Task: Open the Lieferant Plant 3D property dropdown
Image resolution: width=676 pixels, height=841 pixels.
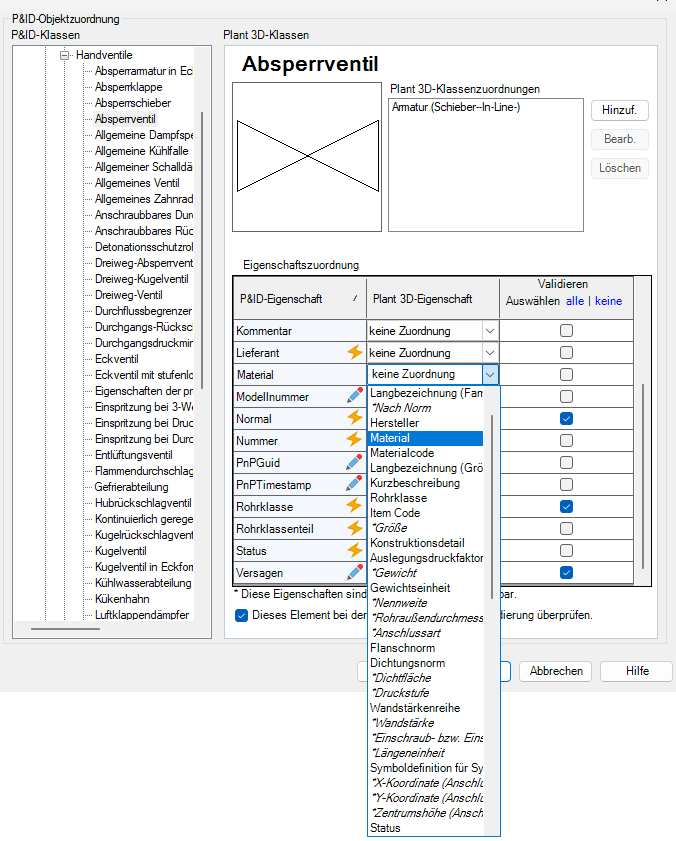Action: pyautogui.click(x=490, y=353)
